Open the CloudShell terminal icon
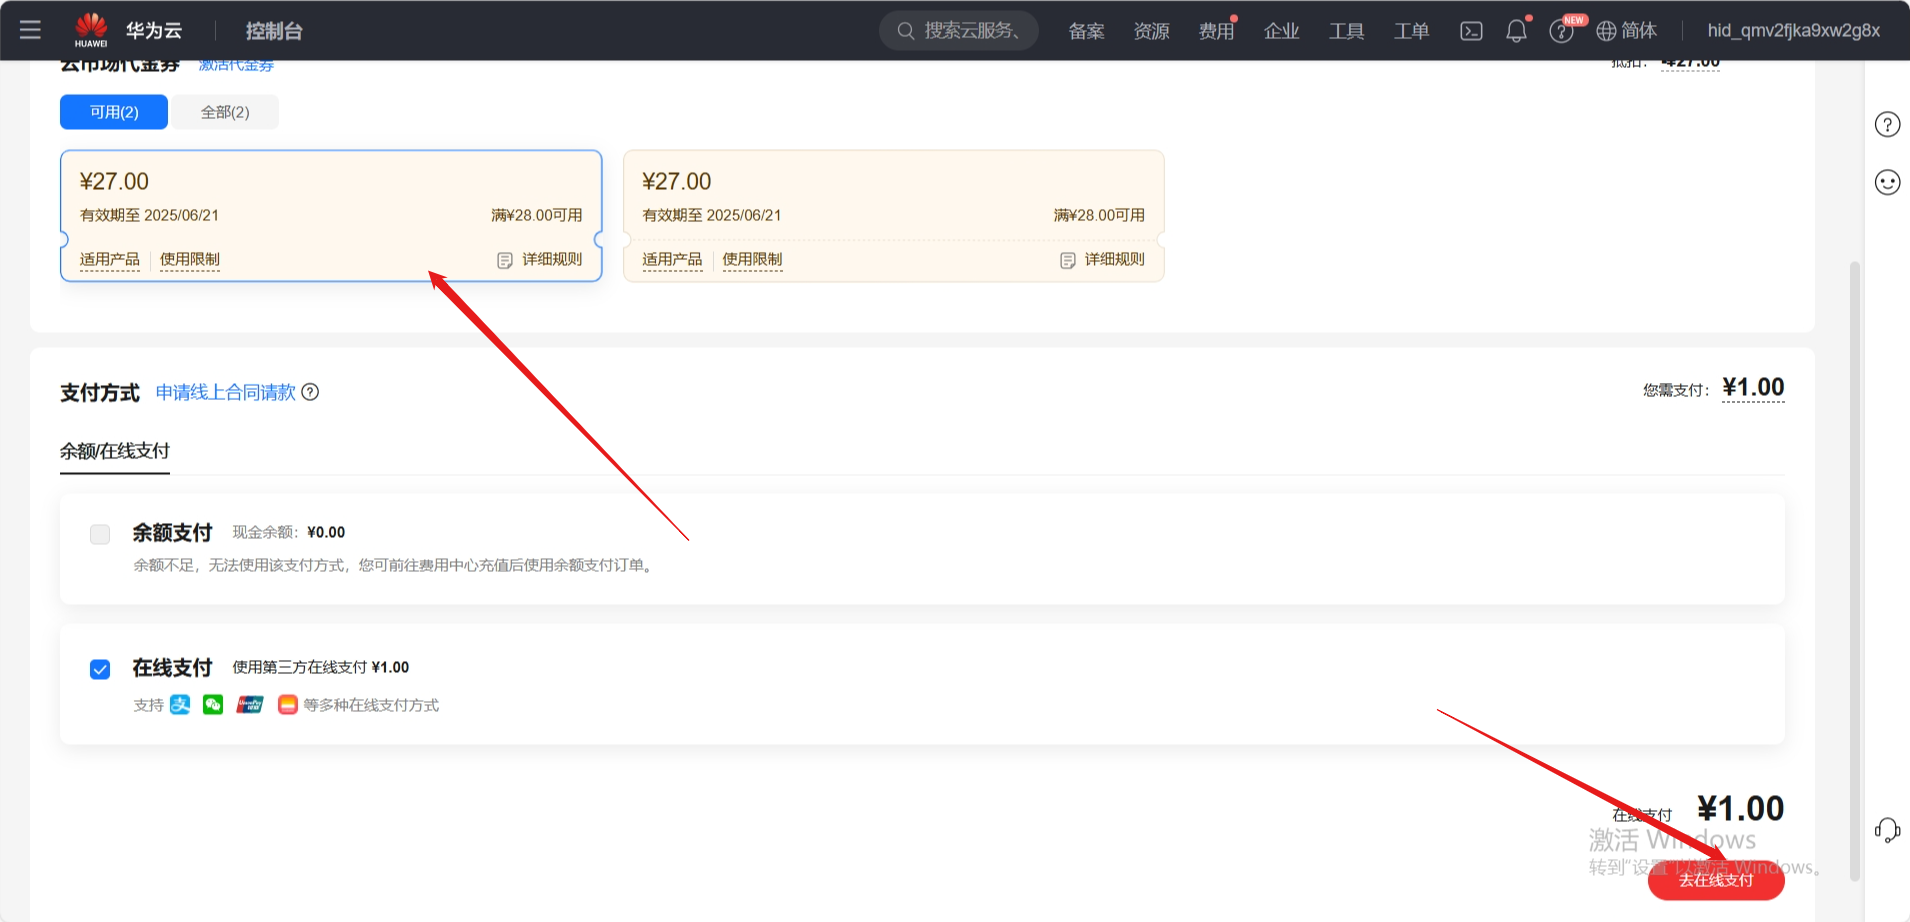This screenshot has width=1910, height=922. click(x=1471, y=31)
